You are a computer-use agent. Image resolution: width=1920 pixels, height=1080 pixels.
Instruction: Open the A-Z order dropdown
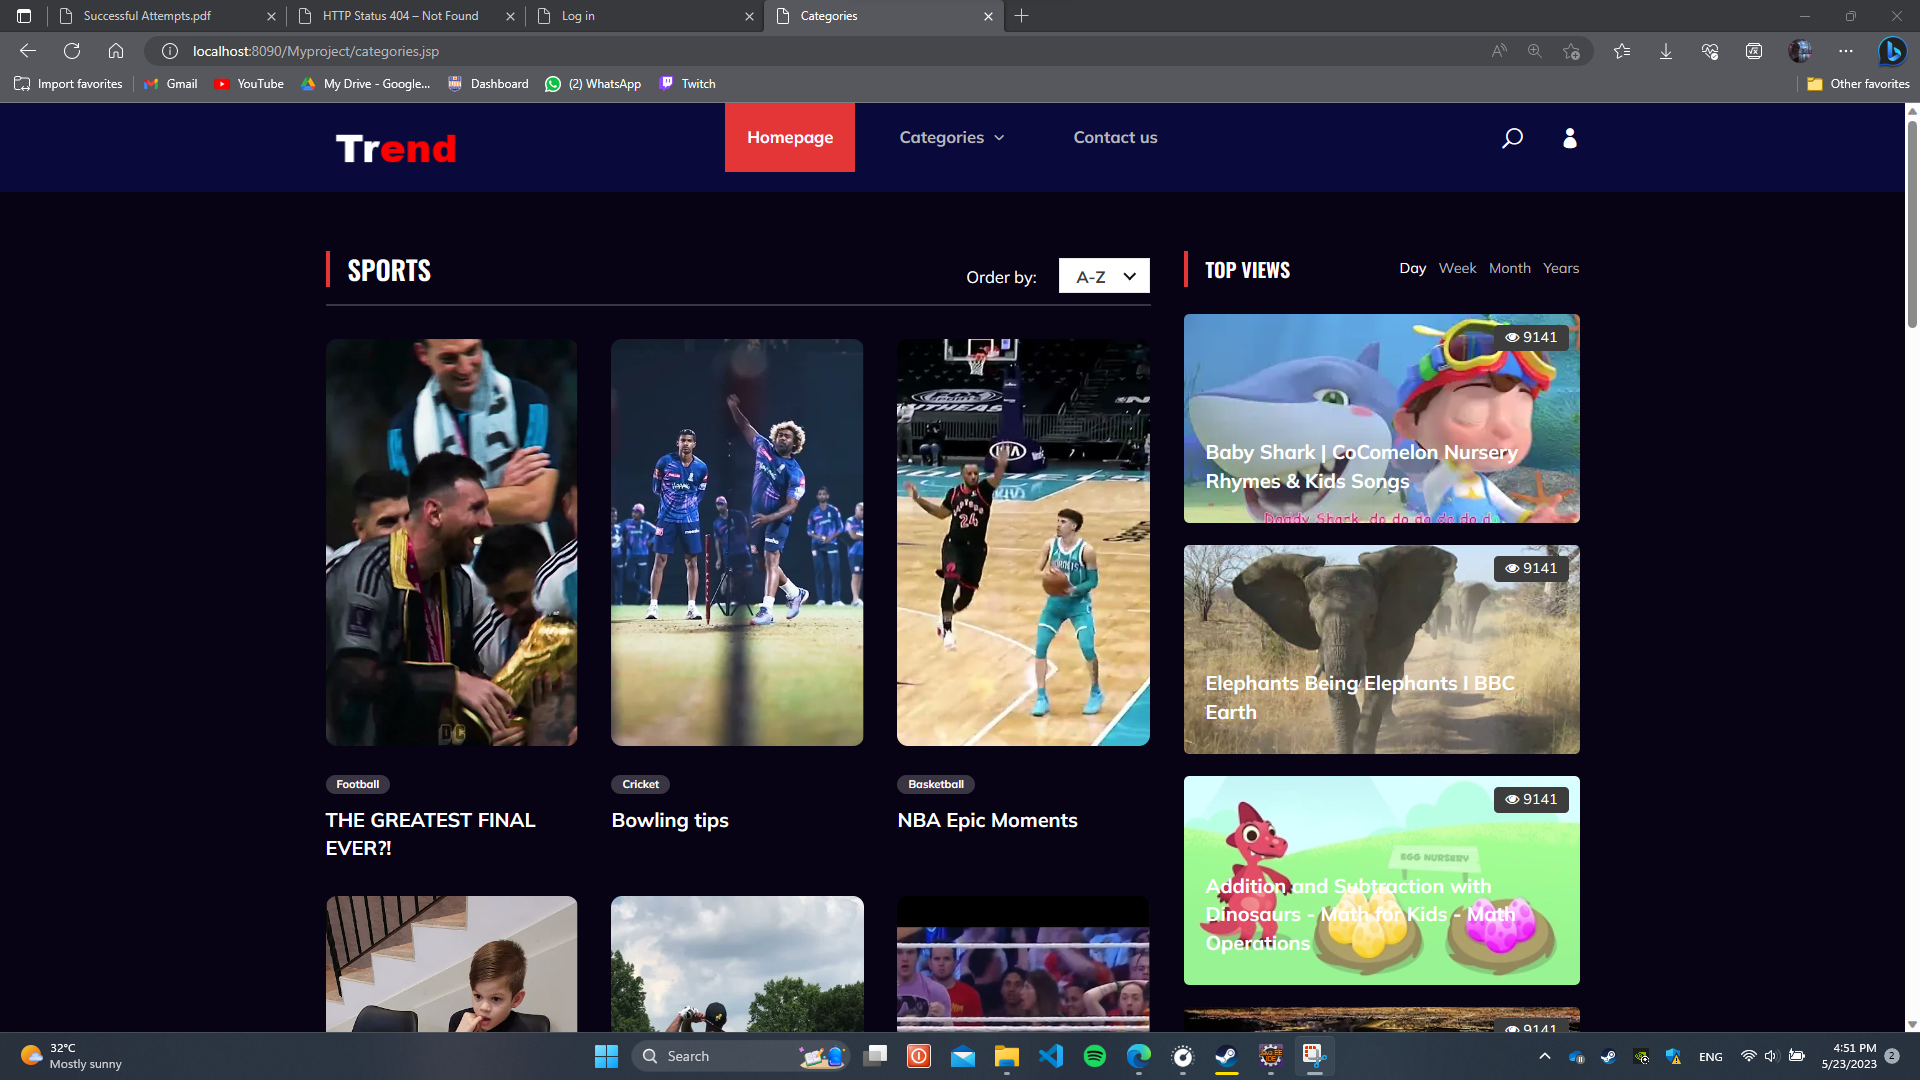pyautogui.click(x=1103, y=276)
